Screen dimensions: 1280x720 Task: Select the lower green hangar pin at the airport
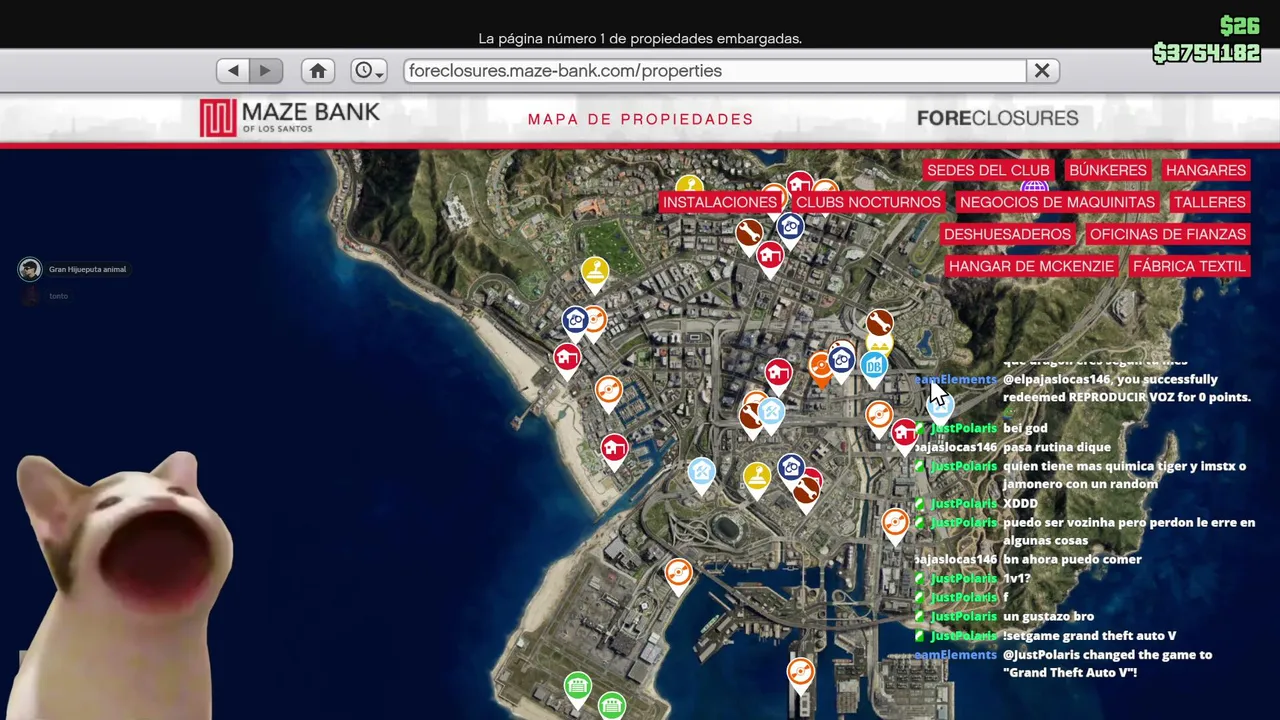tap(612, 706)
